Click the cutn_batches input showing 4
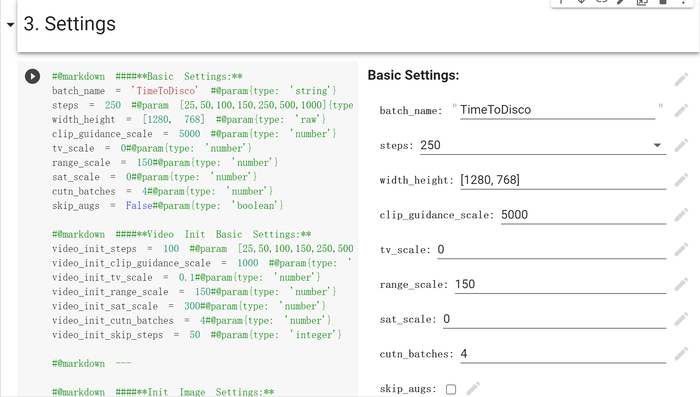This screenshot has height=397, width=700. [563, 354]
